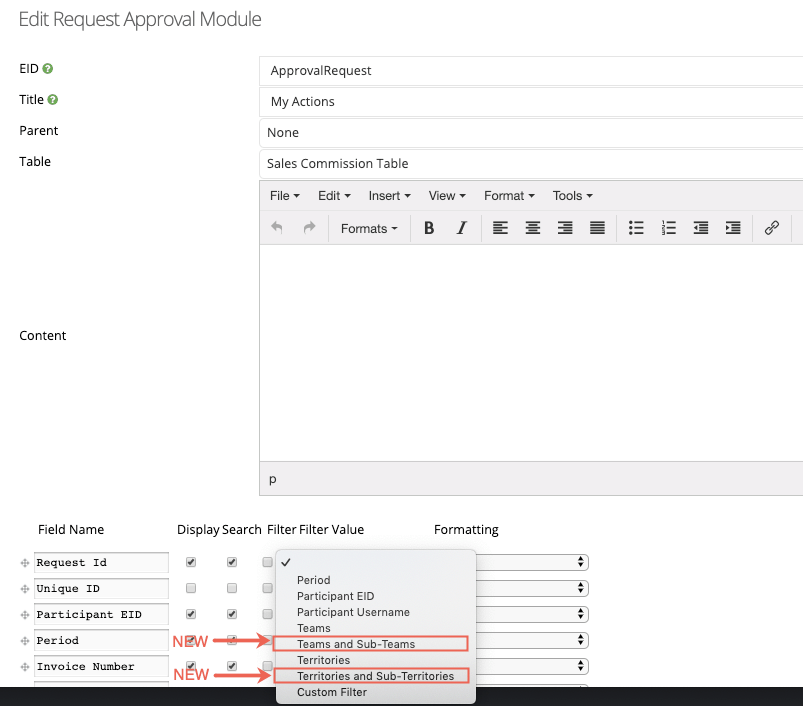Open the Parent dropdown showing None

(531, 133)
